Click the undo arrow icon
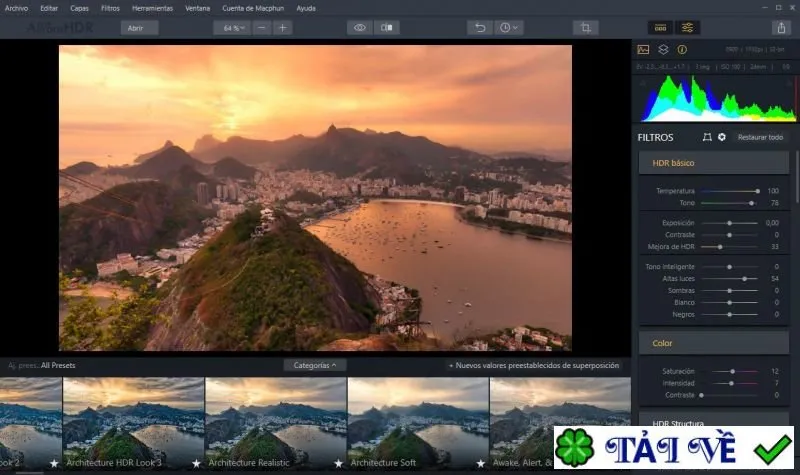Screen dimensions: 800x475 [x=480, y=28]
